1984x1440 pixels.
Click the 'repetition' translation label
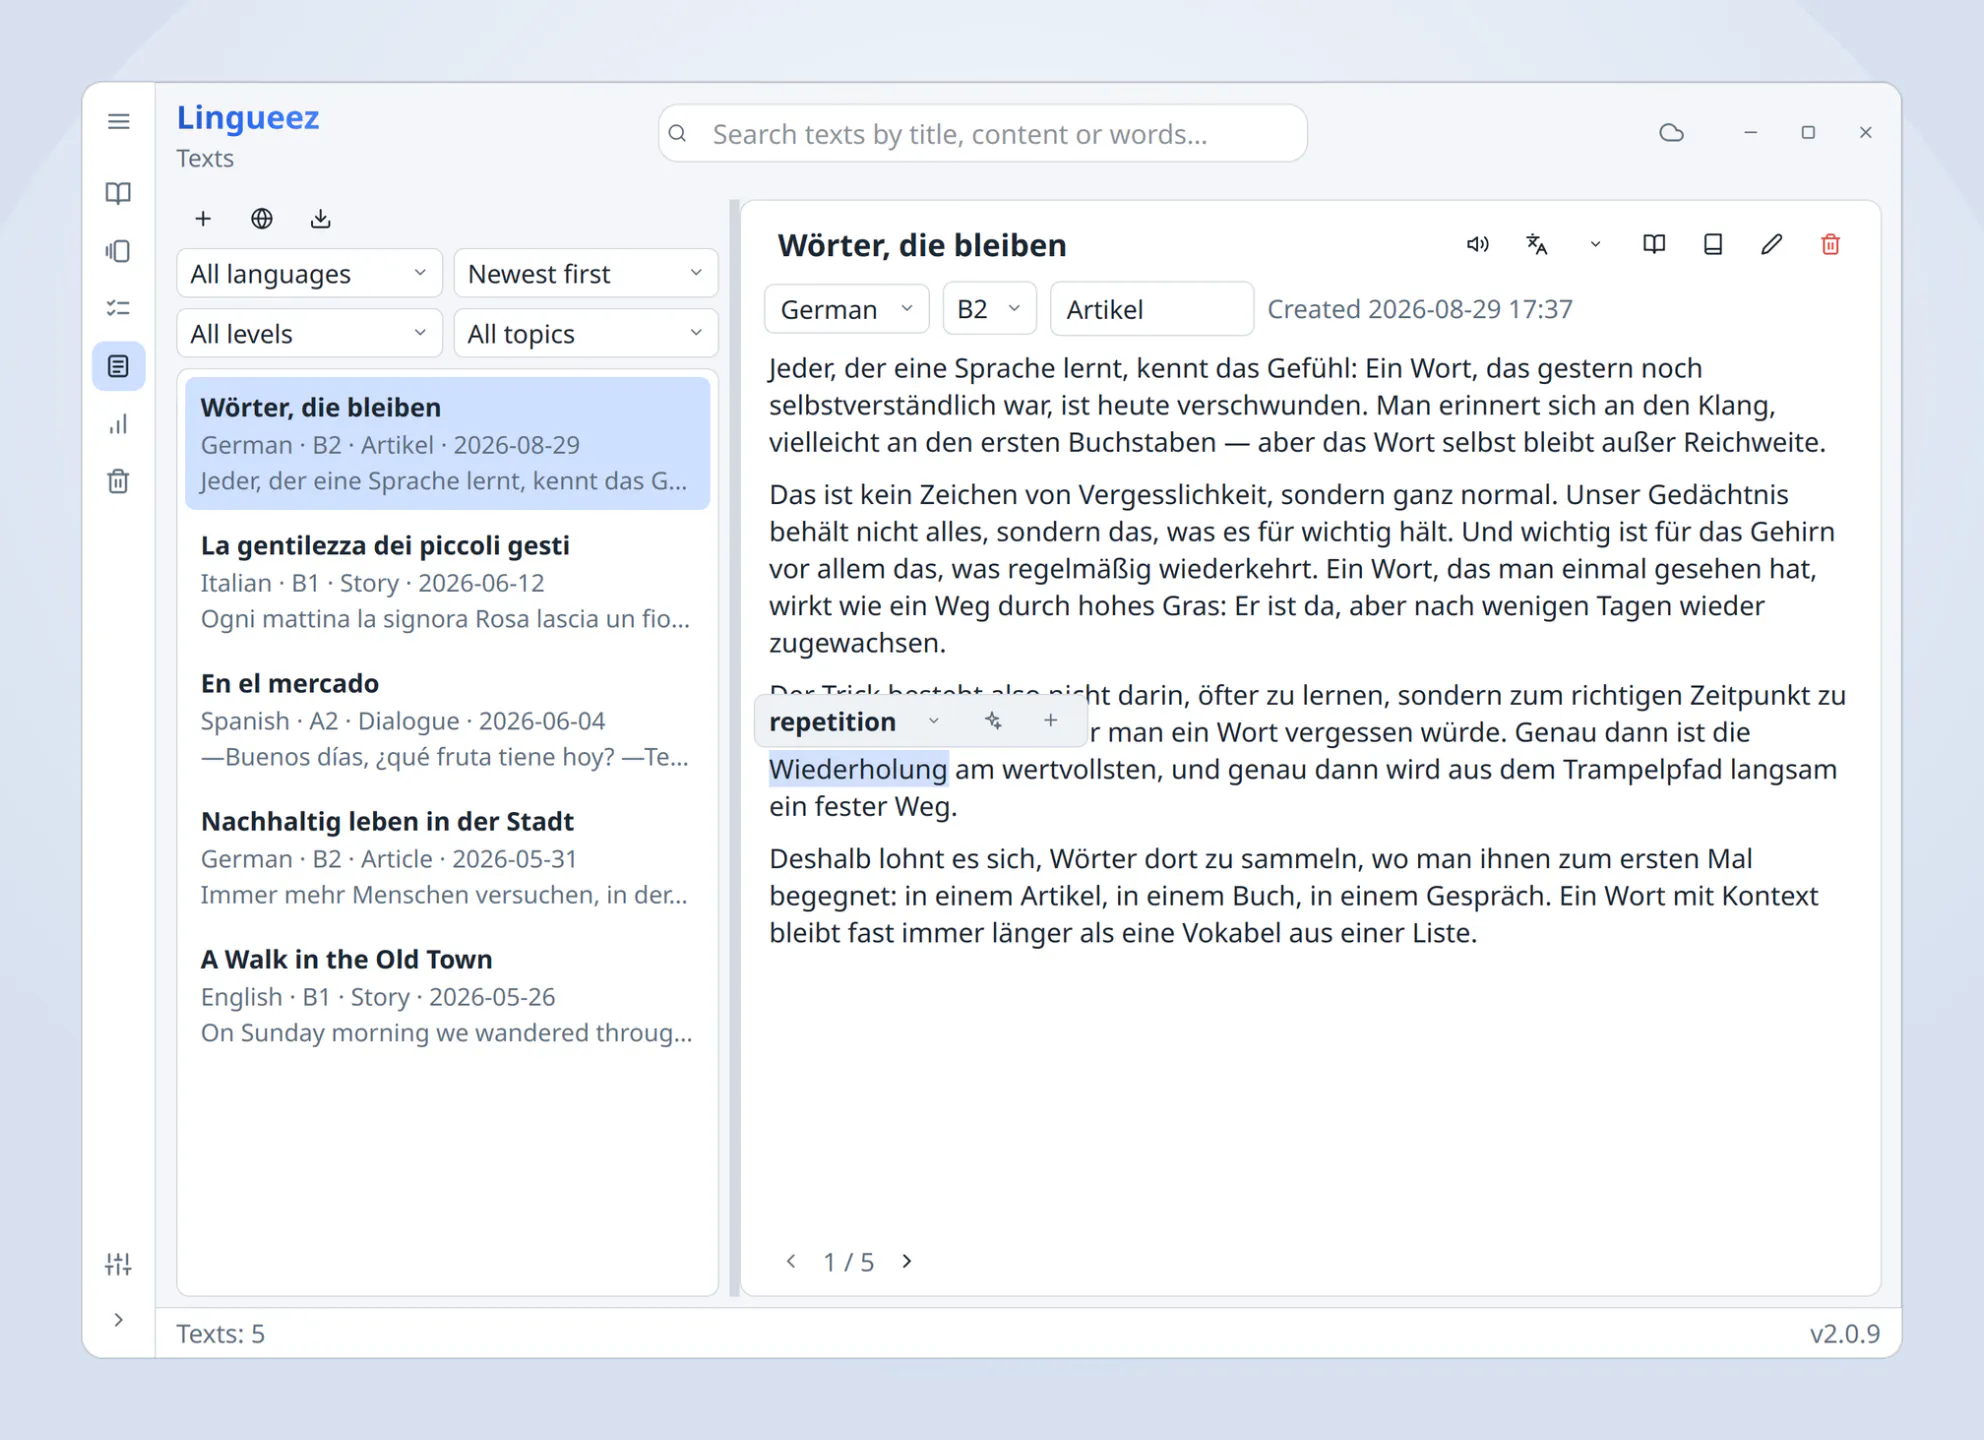pyautogui.click(x=832, y=721)
